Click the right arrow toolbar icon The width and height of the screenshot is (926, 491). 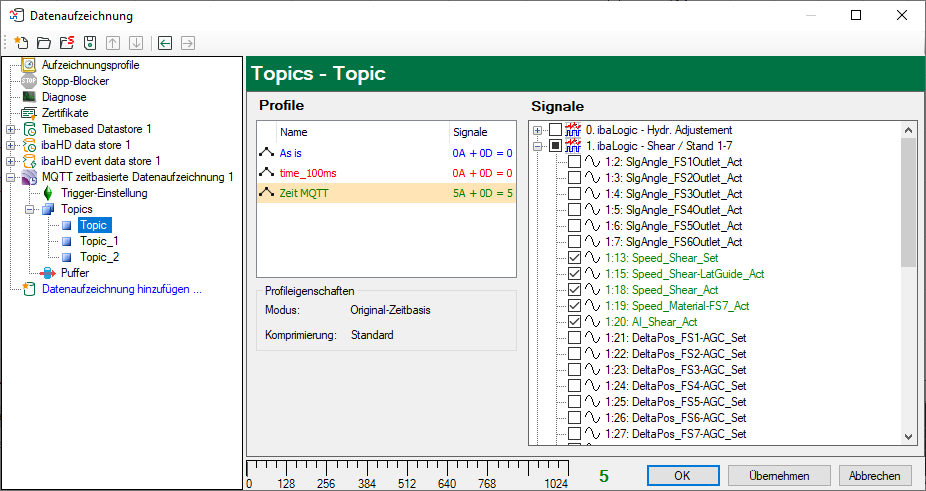coord(188,43)
